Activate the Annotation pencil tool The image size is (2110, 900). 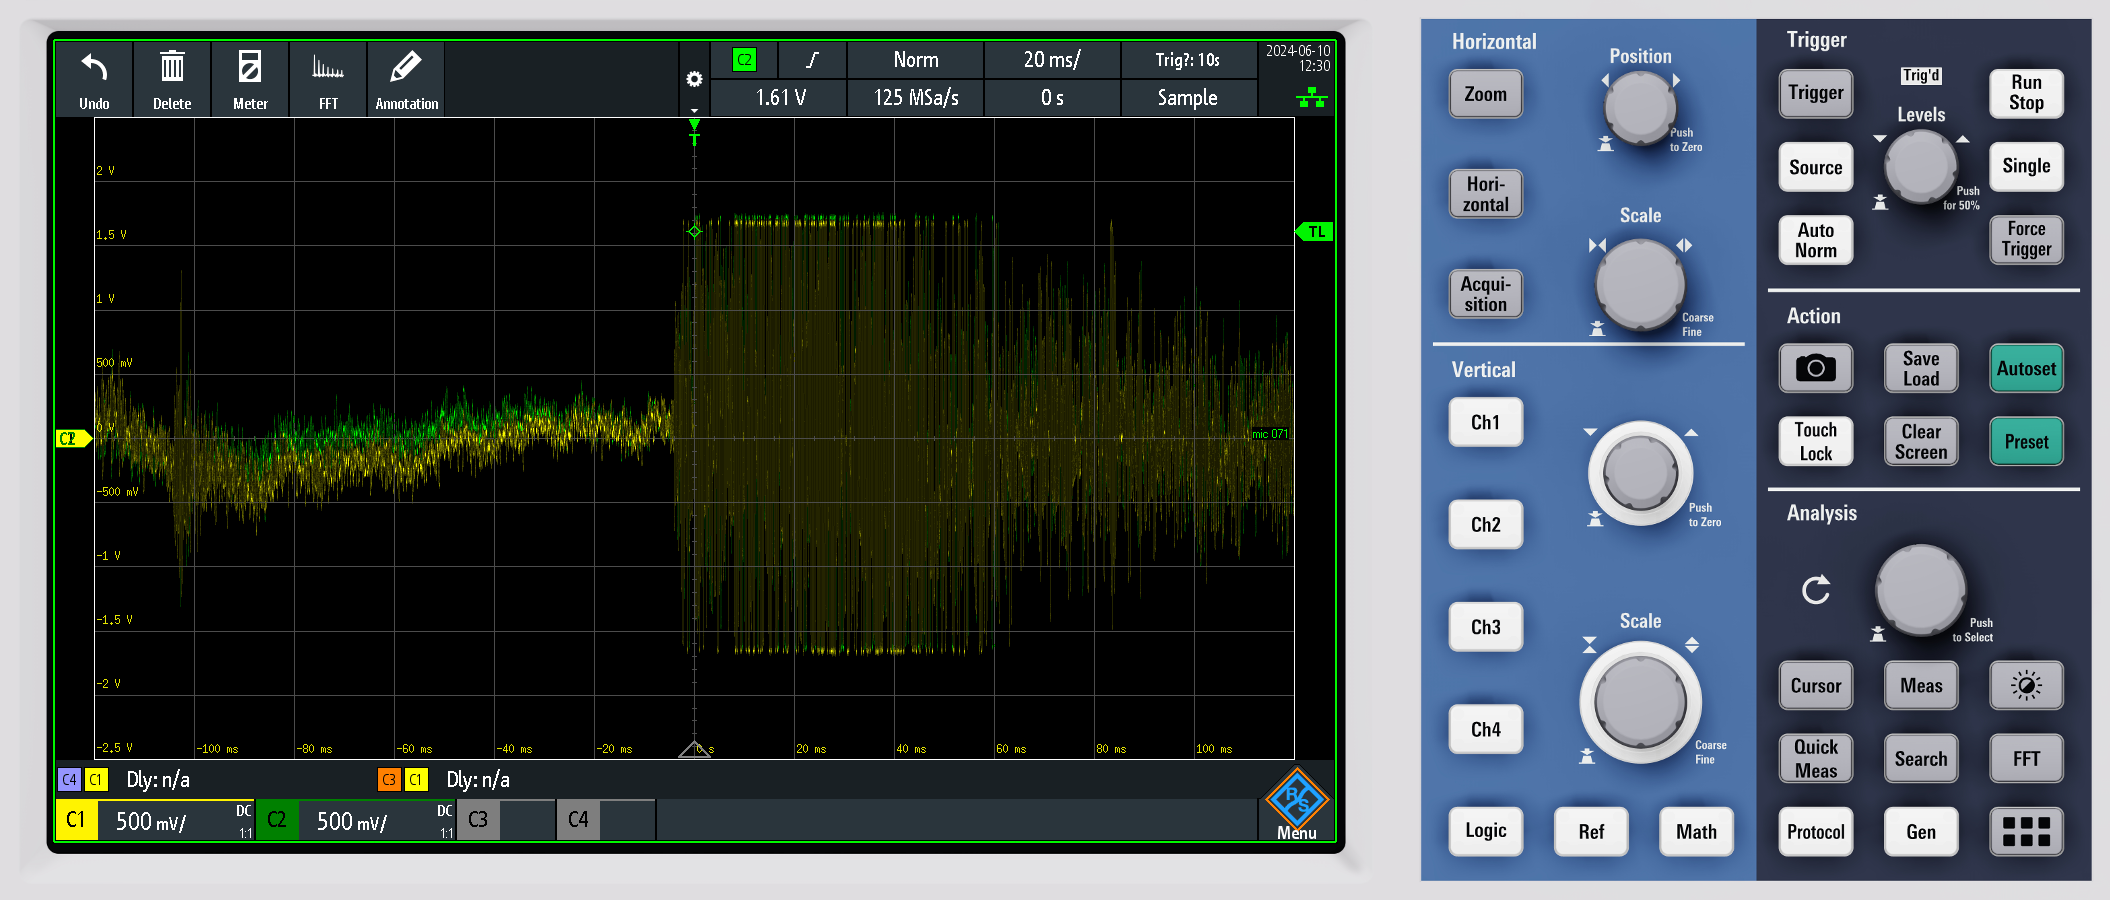(406, 68)
